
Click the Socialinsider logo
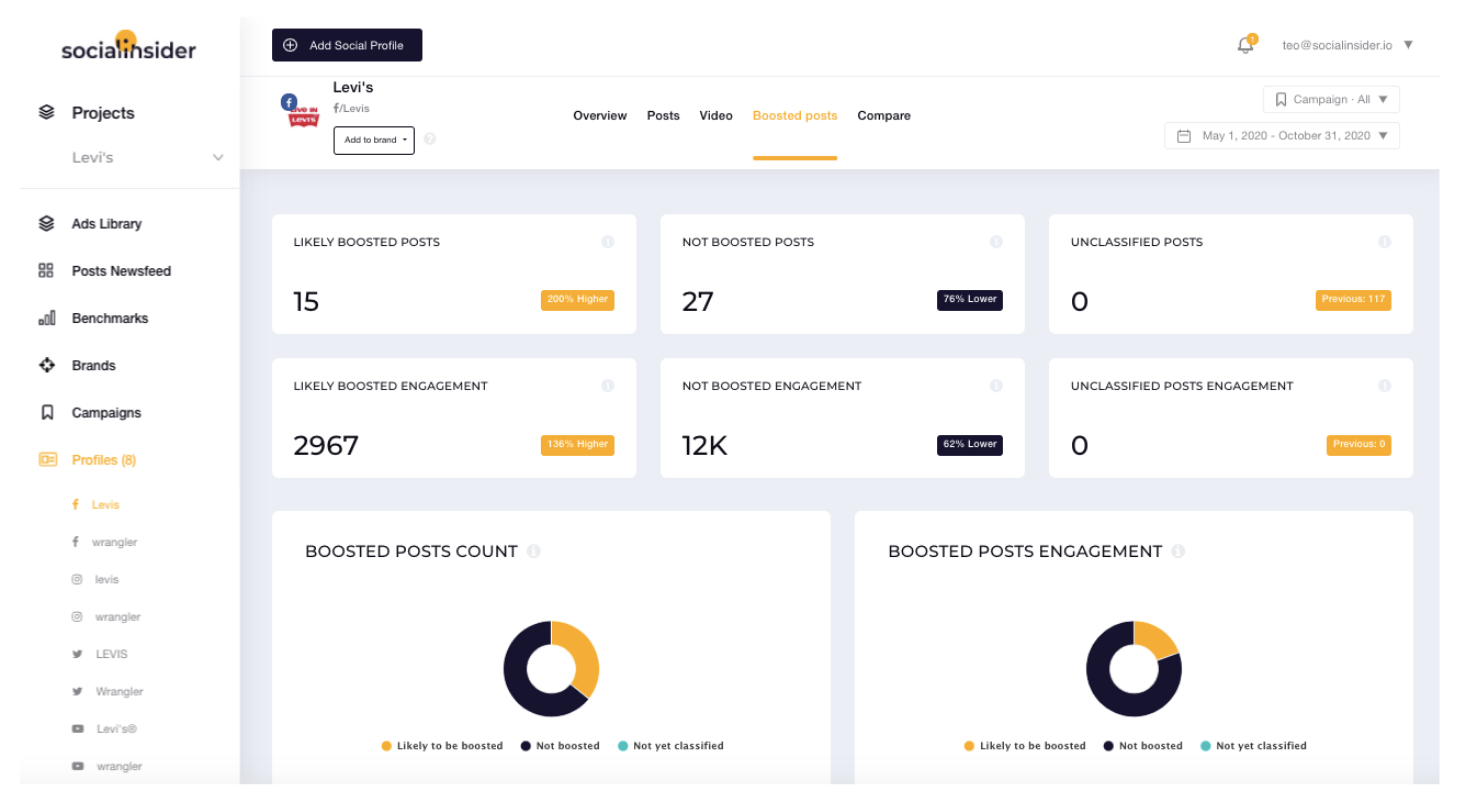[128, 46]
